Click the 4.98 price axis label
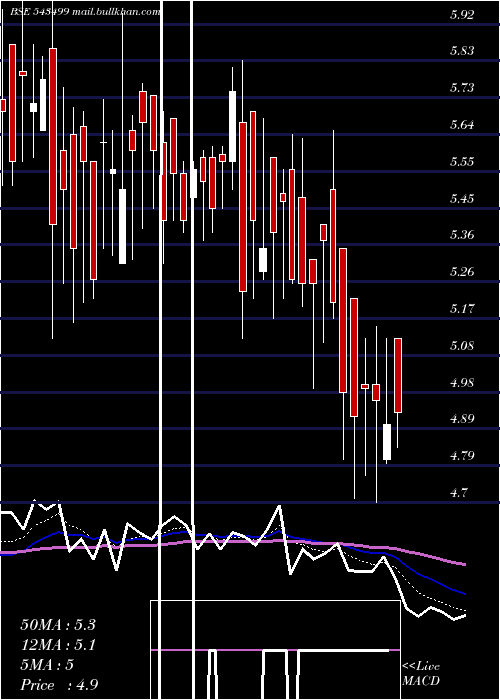The image size is (500, 700). pyautogui.click(x=462, y=383)
